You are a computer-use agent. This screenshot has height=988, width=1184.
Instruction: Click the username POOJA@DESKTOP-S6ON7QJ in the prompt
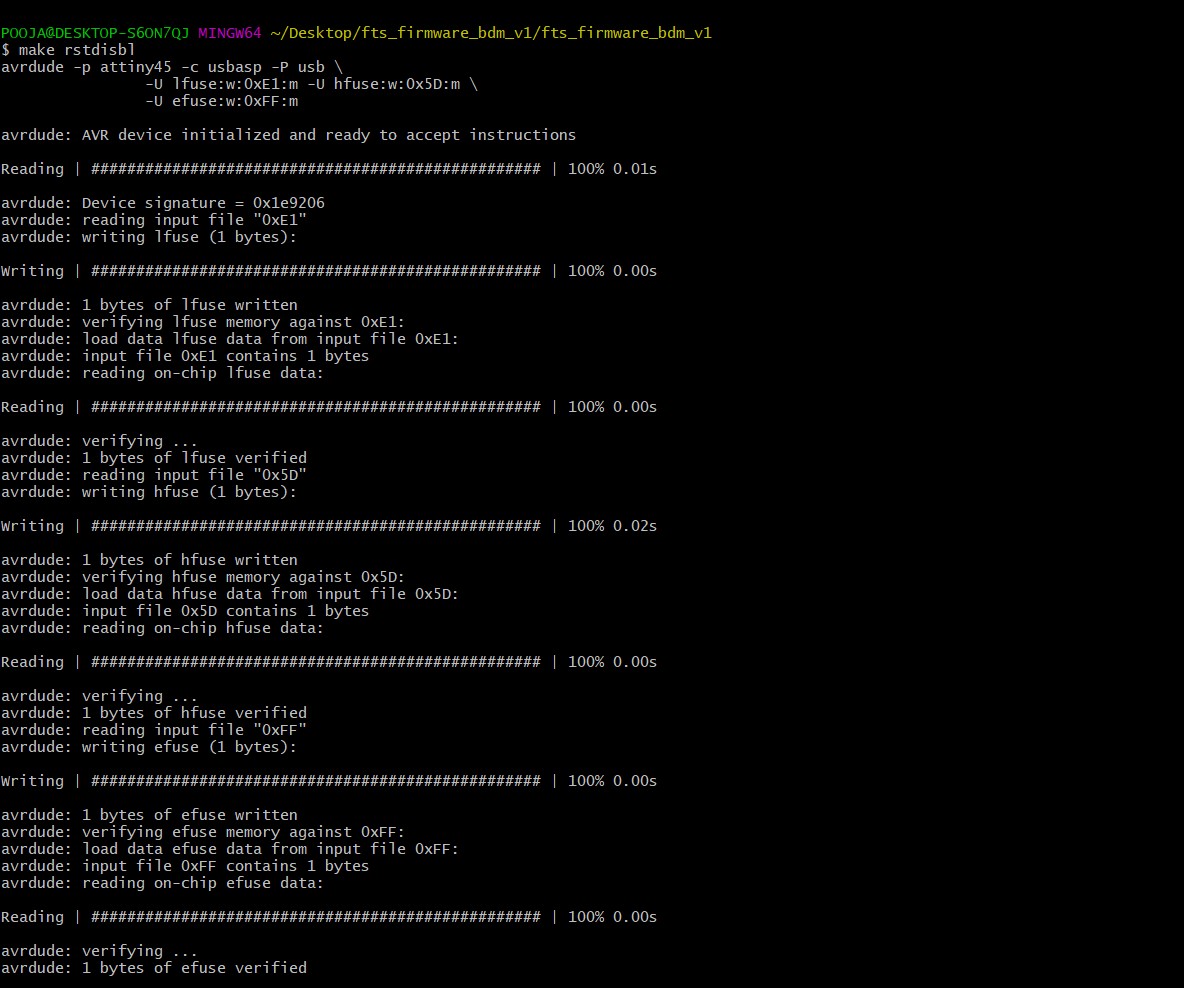[95, 33]
